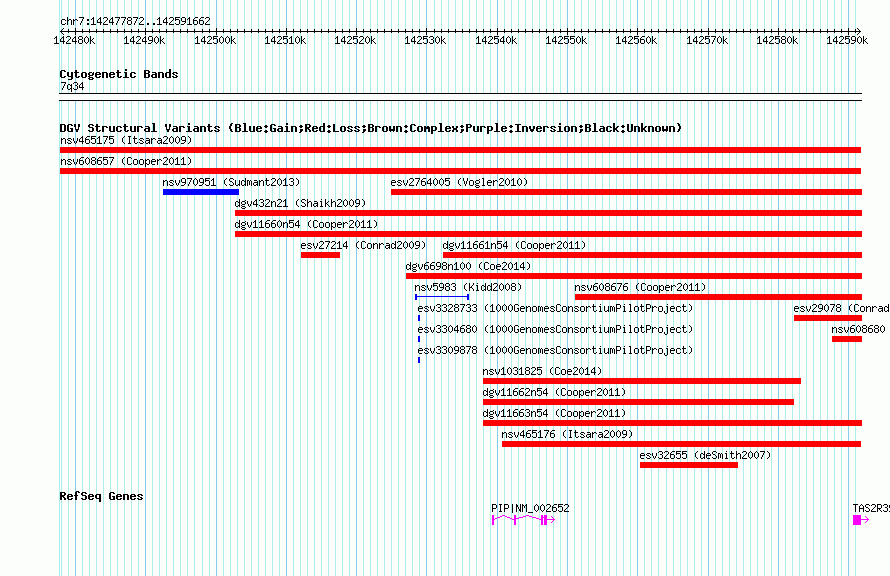Click the esv3304680 1000Genomes label
Viewport: 890px width, 576px height.
[556, 329]
